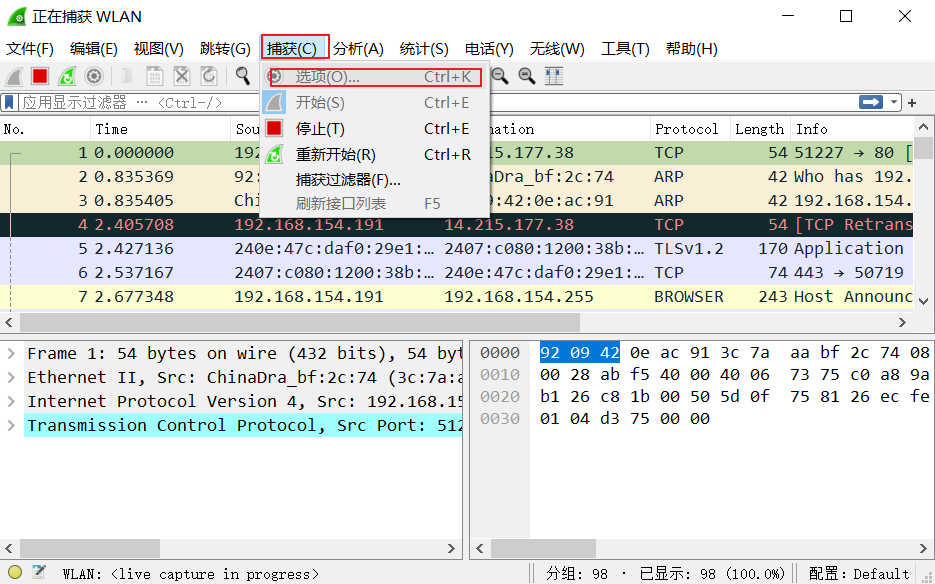Open the 无线(W) menu
The height and width of the screenshot is (584, 935).
tap(557, 48)
